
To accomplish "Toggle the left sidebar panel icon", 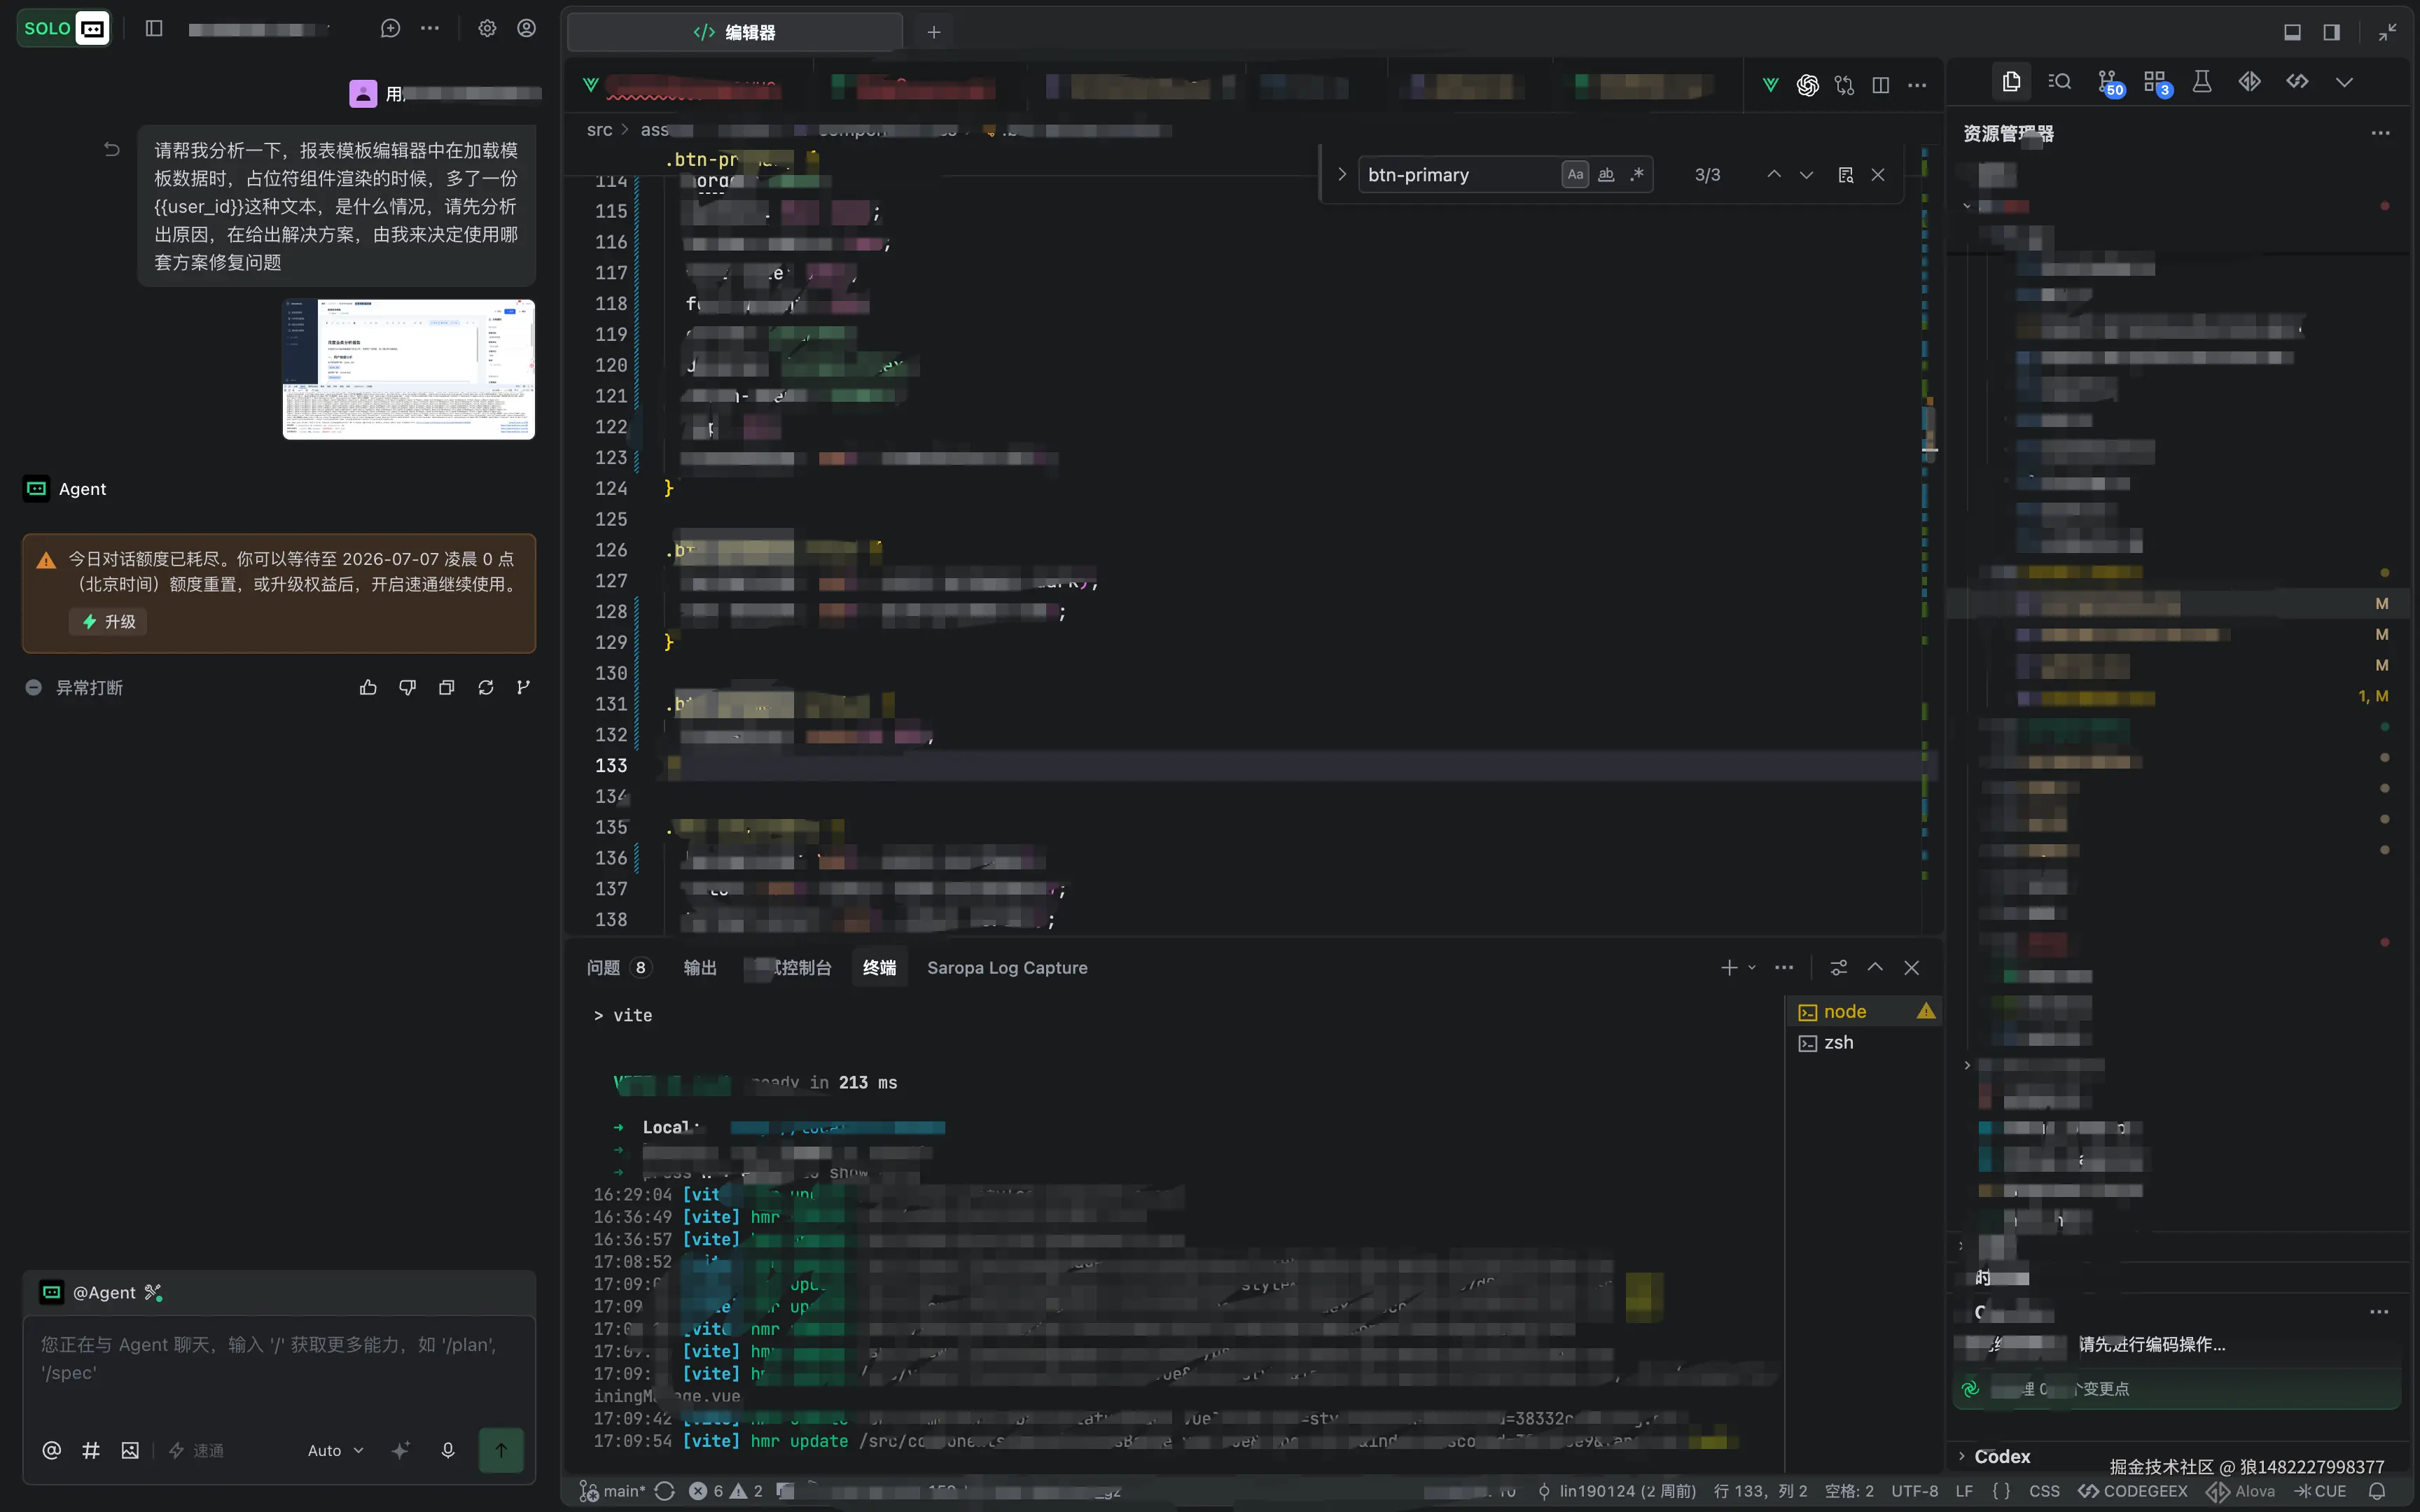I will point(154,28).
